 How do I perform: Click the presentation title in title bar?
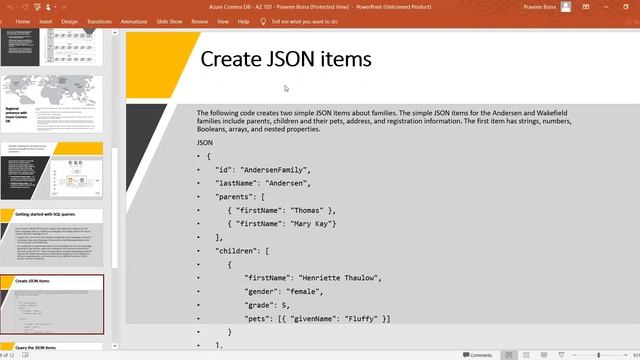coord(320,7)
